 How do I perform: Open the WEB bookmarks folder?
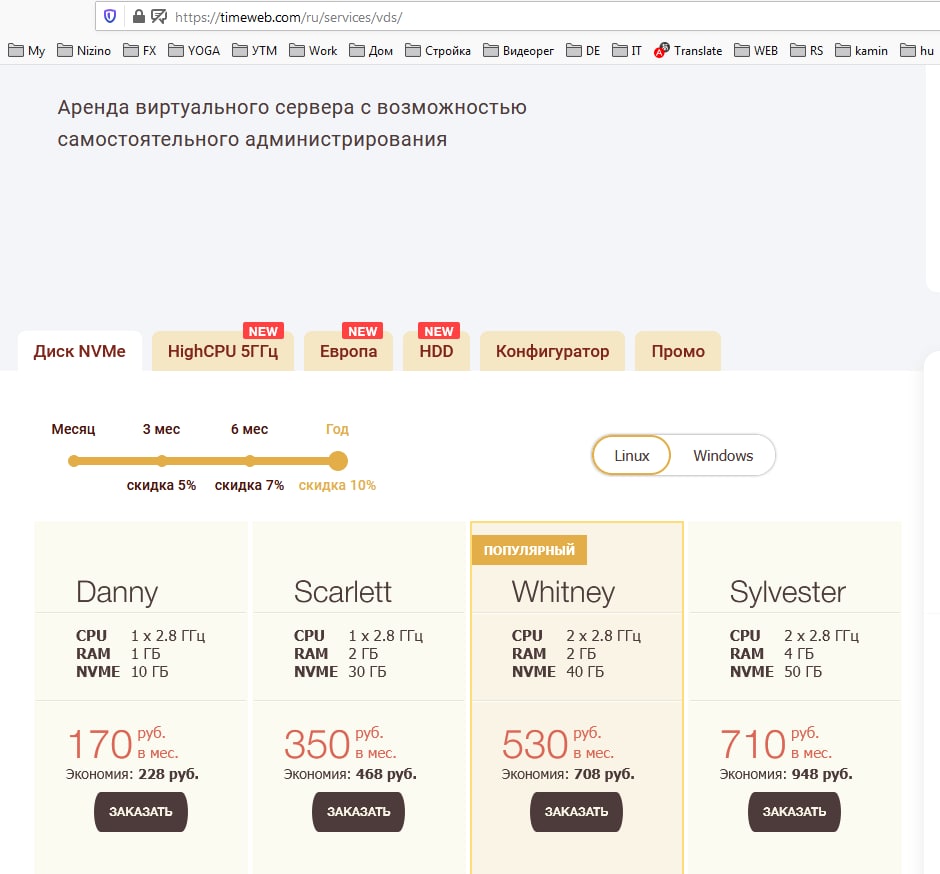(x=756, y=50)
